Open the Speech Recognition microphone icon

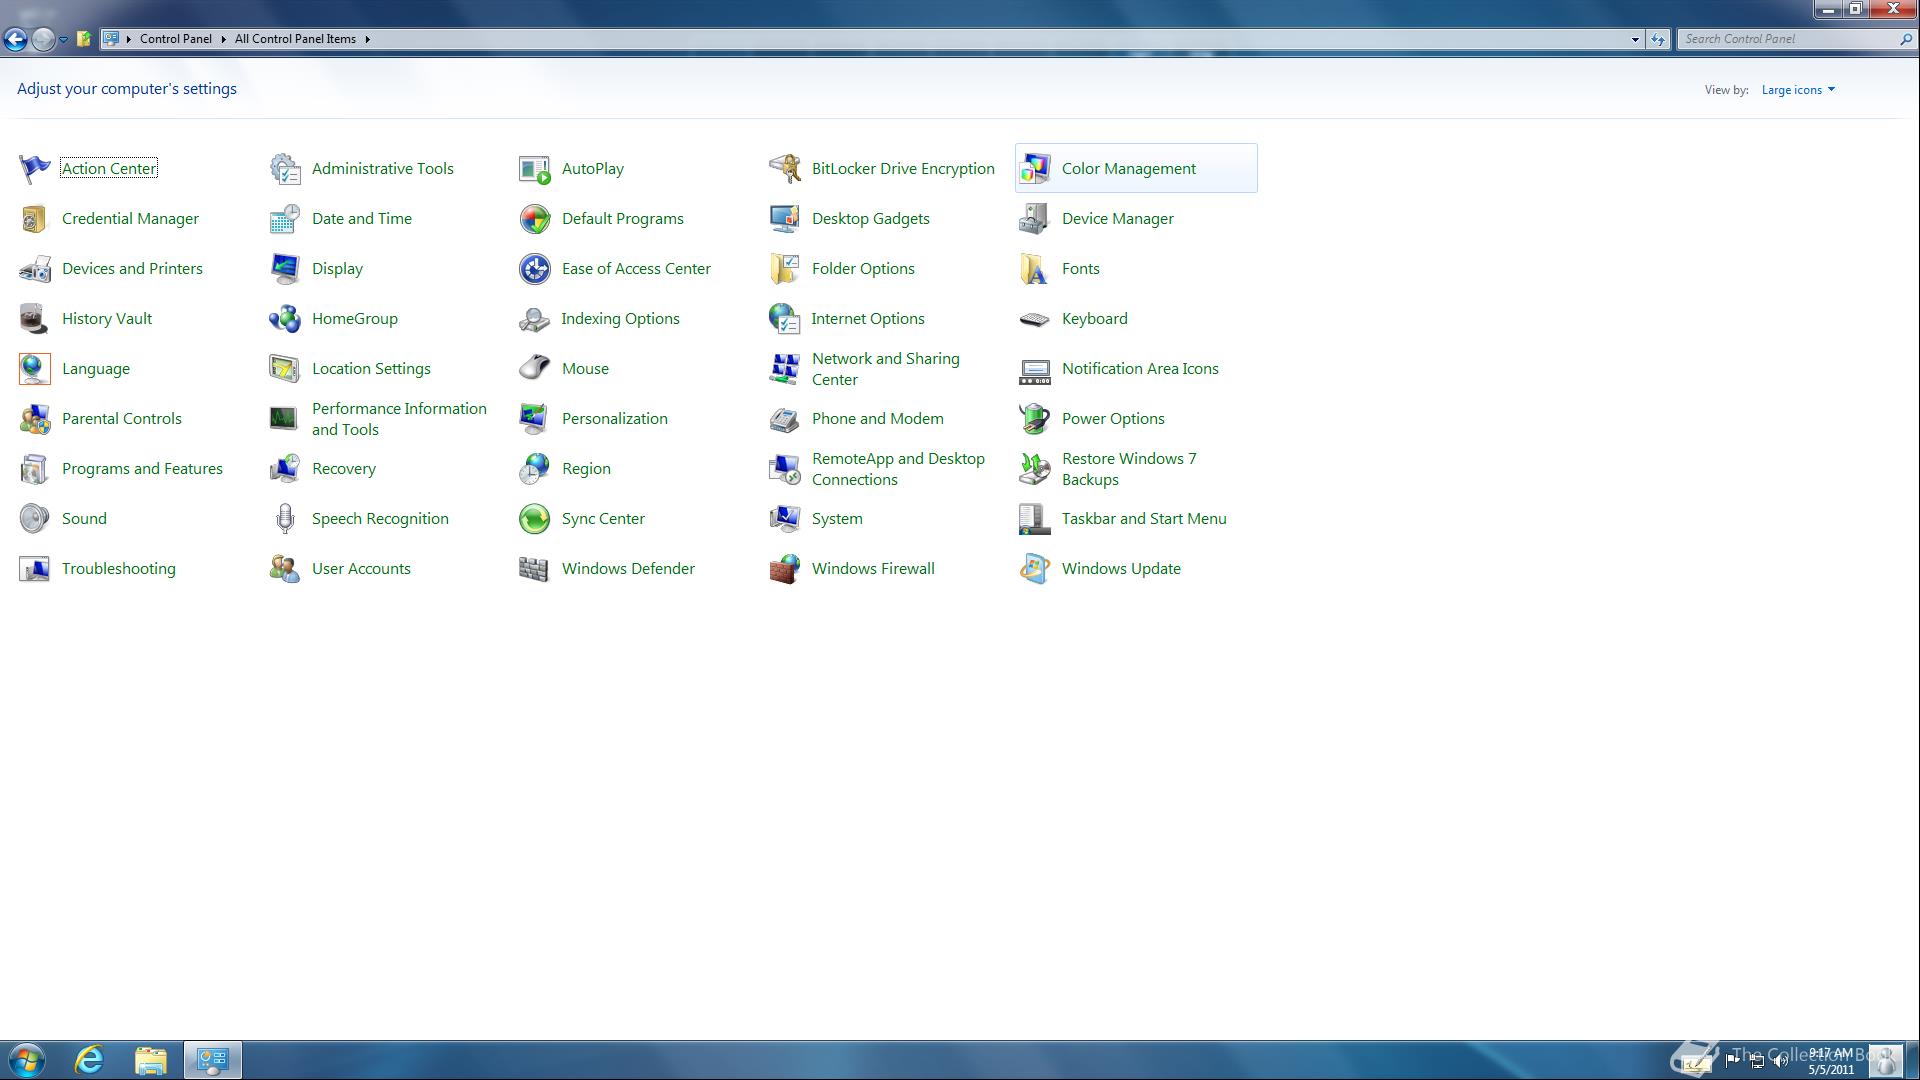point(284,519)
